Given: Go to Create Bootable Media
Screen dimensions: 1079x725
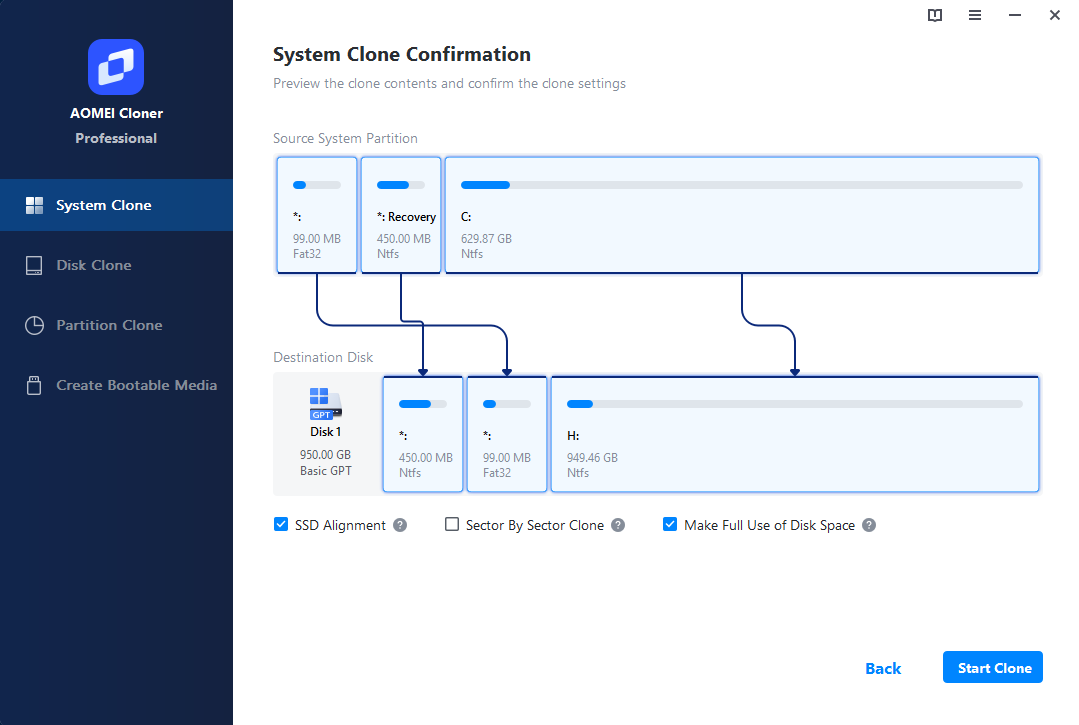Looking at the screenshot, I should (116, 385).
